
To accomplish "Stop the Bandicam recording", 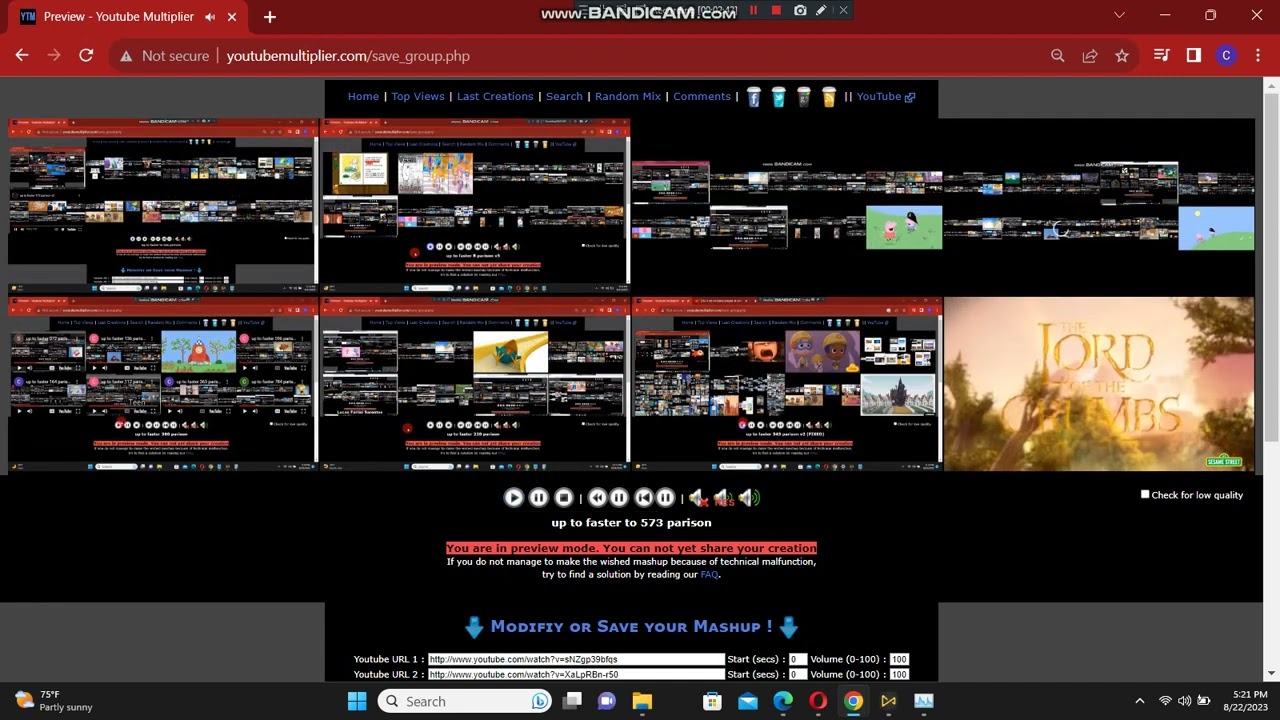I will coord(776,10).
